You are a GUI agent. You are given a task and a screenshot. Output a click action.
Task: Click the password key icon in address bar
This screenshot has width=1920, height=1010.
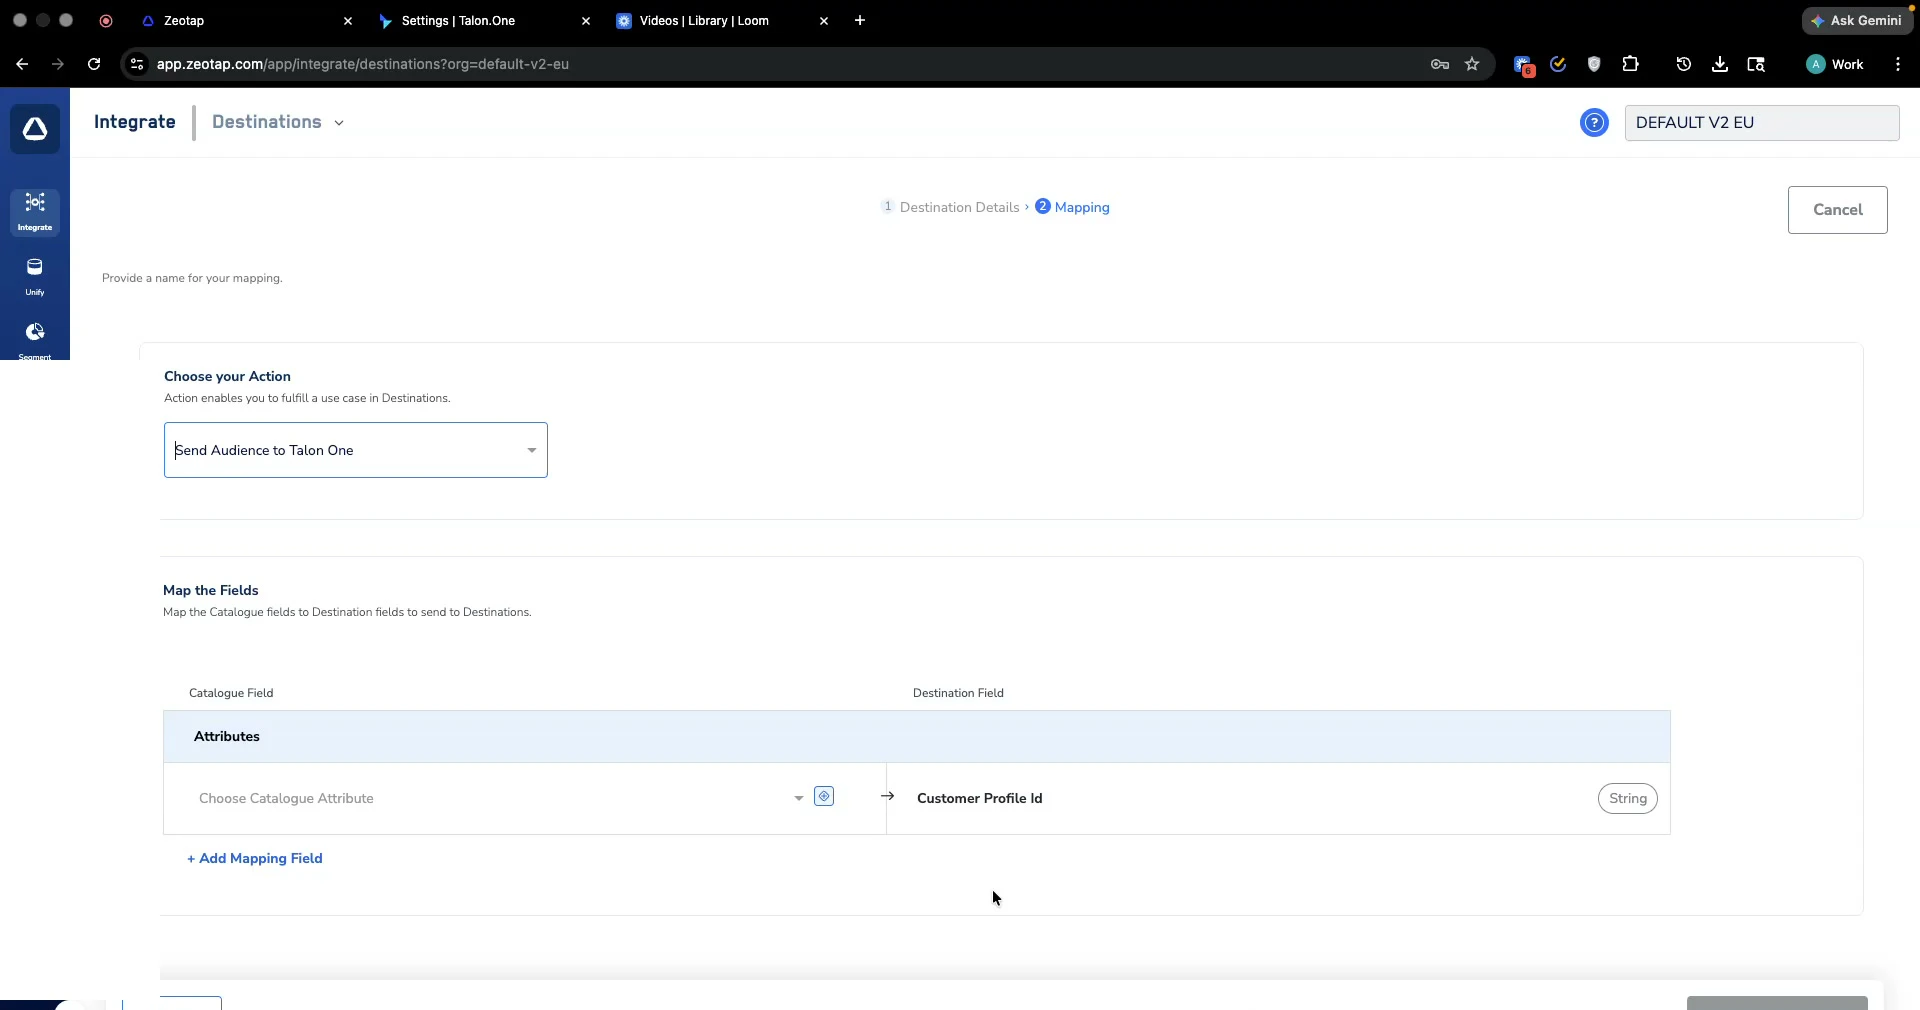[x=1440, y=64]
